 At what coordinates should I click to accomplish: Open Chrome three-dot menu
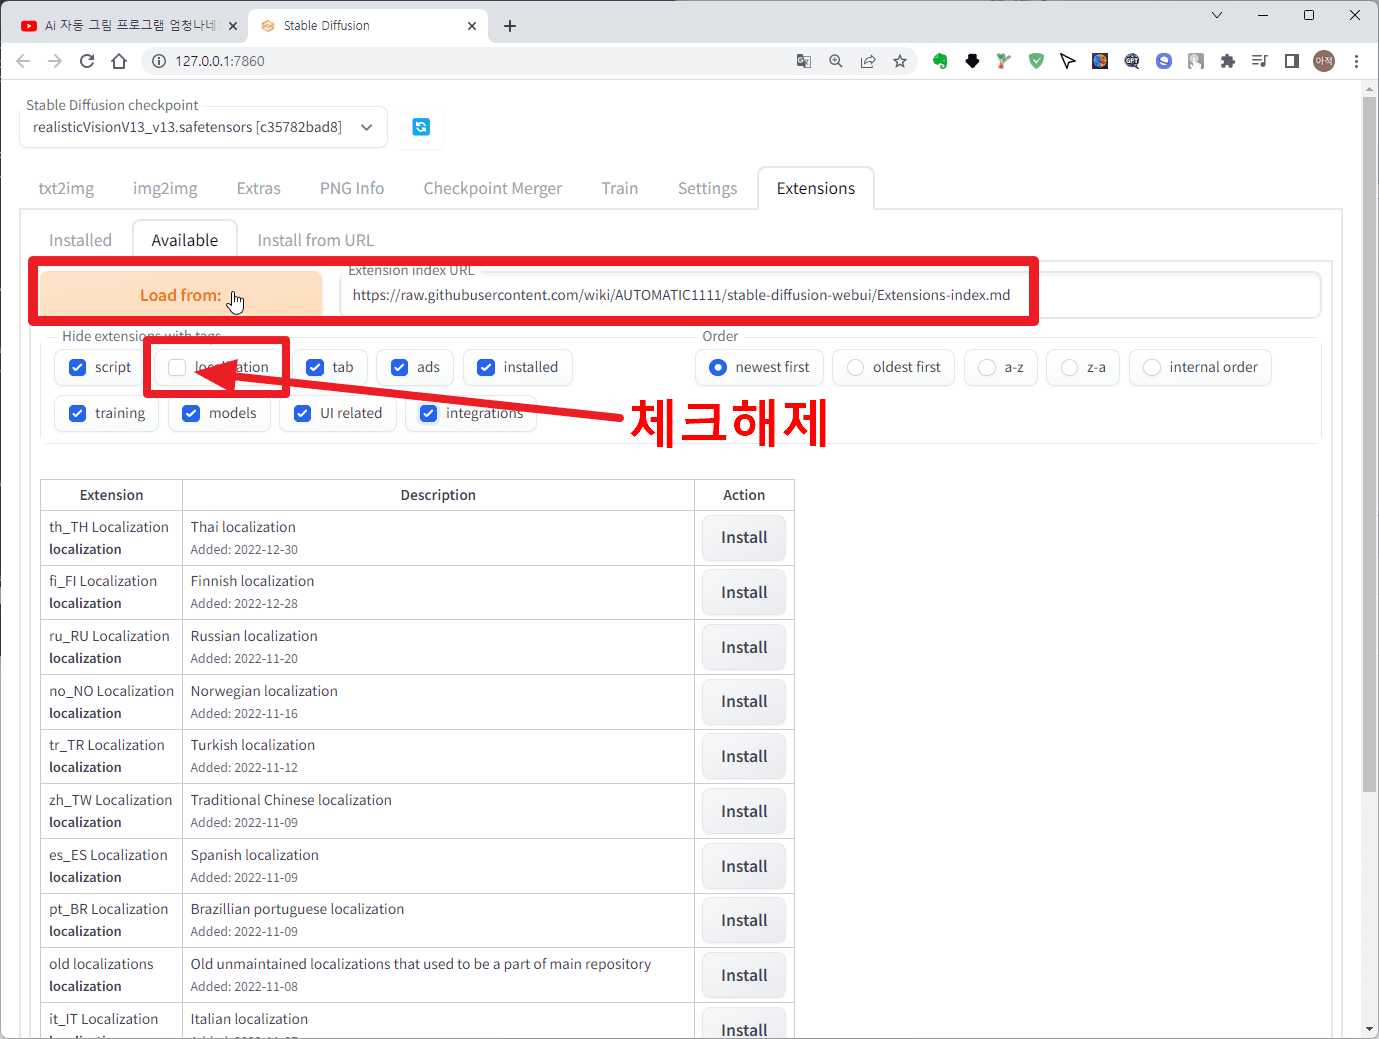point(1356,61)
